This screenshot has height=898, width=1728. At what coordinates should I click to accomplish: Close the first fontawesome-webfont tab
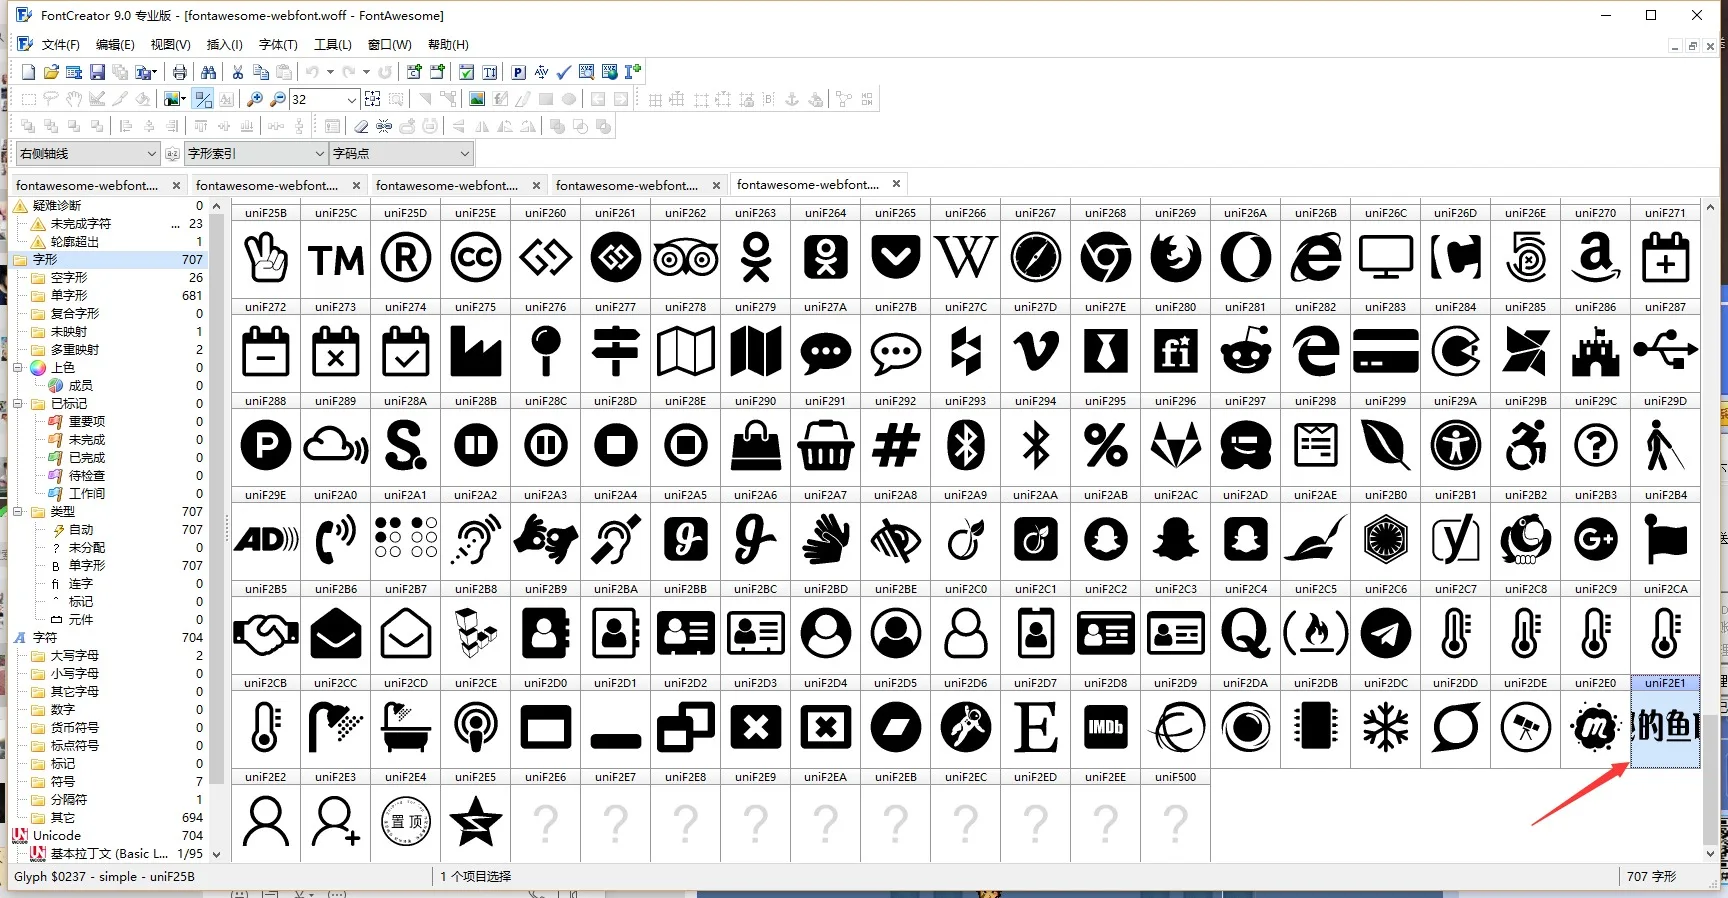pyautogui.click(x=176, y=186)
